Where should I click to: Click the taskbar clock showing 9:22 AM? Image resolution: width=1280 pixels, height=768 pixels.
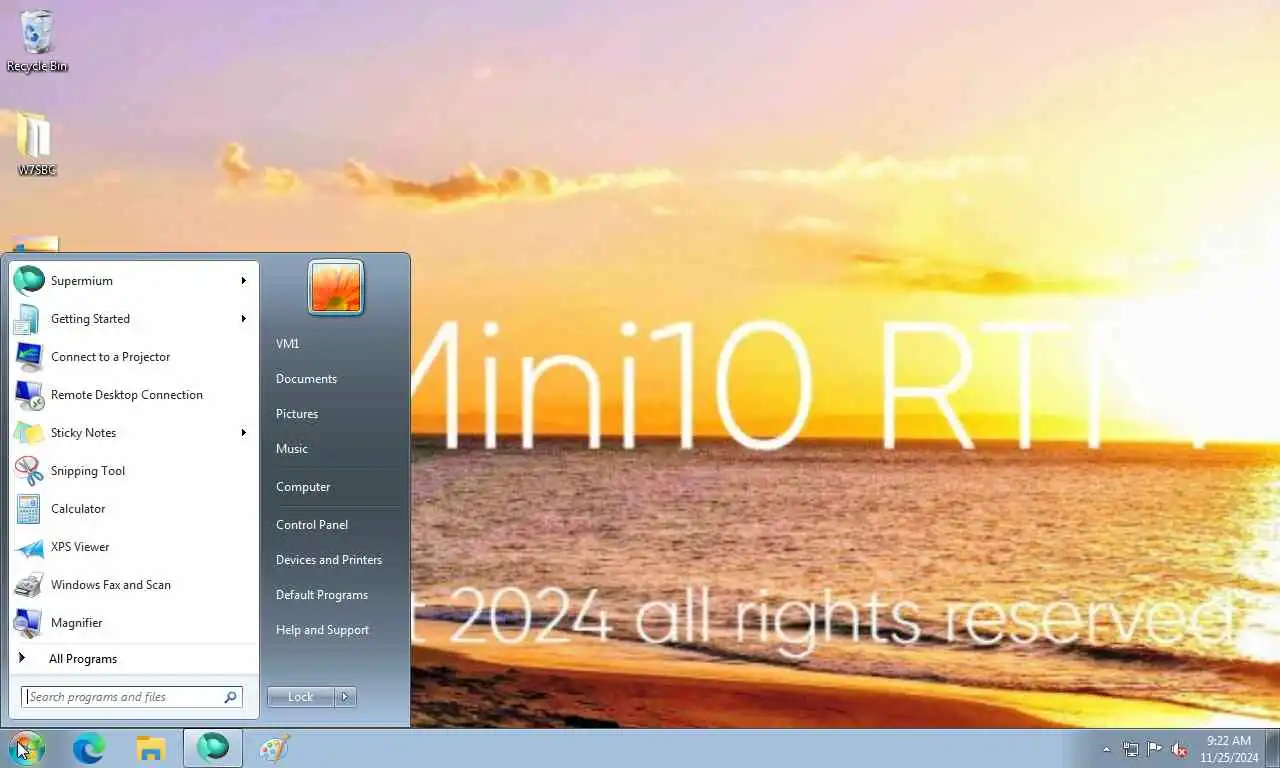[1229, 749]
